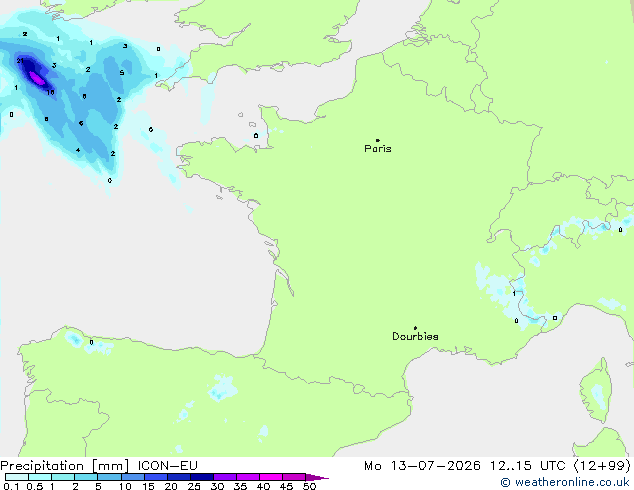
Task: Click the ICON-EU model label
Action: pyautogui.click(x=167, y=466)
